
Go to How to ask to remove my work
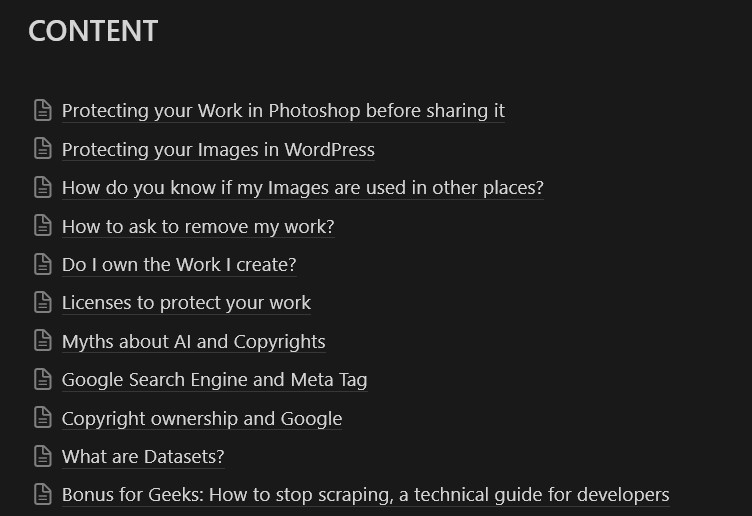198,226
